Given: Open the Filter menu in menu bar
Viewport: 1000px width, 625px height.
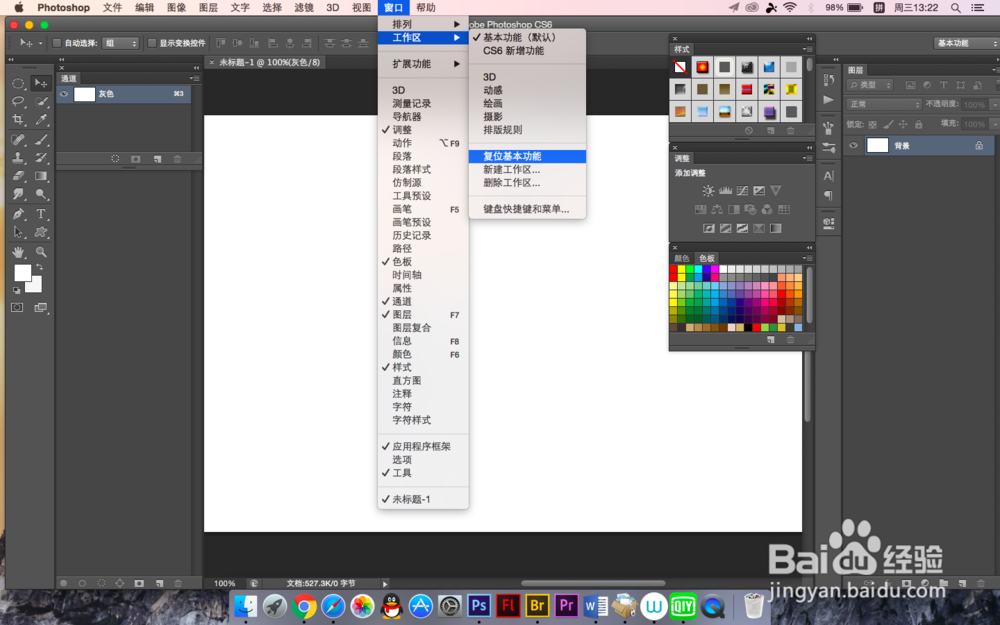Looking at the screenshot, I should point(304,8).
